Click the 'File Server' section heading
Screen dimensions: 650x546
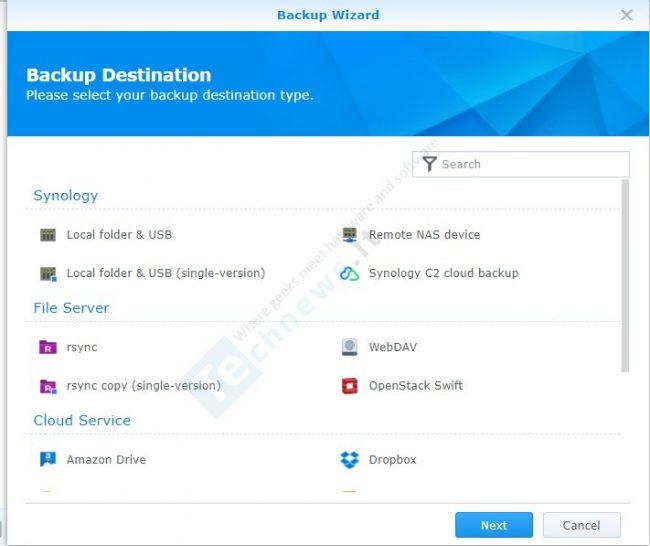coord(71,308)
